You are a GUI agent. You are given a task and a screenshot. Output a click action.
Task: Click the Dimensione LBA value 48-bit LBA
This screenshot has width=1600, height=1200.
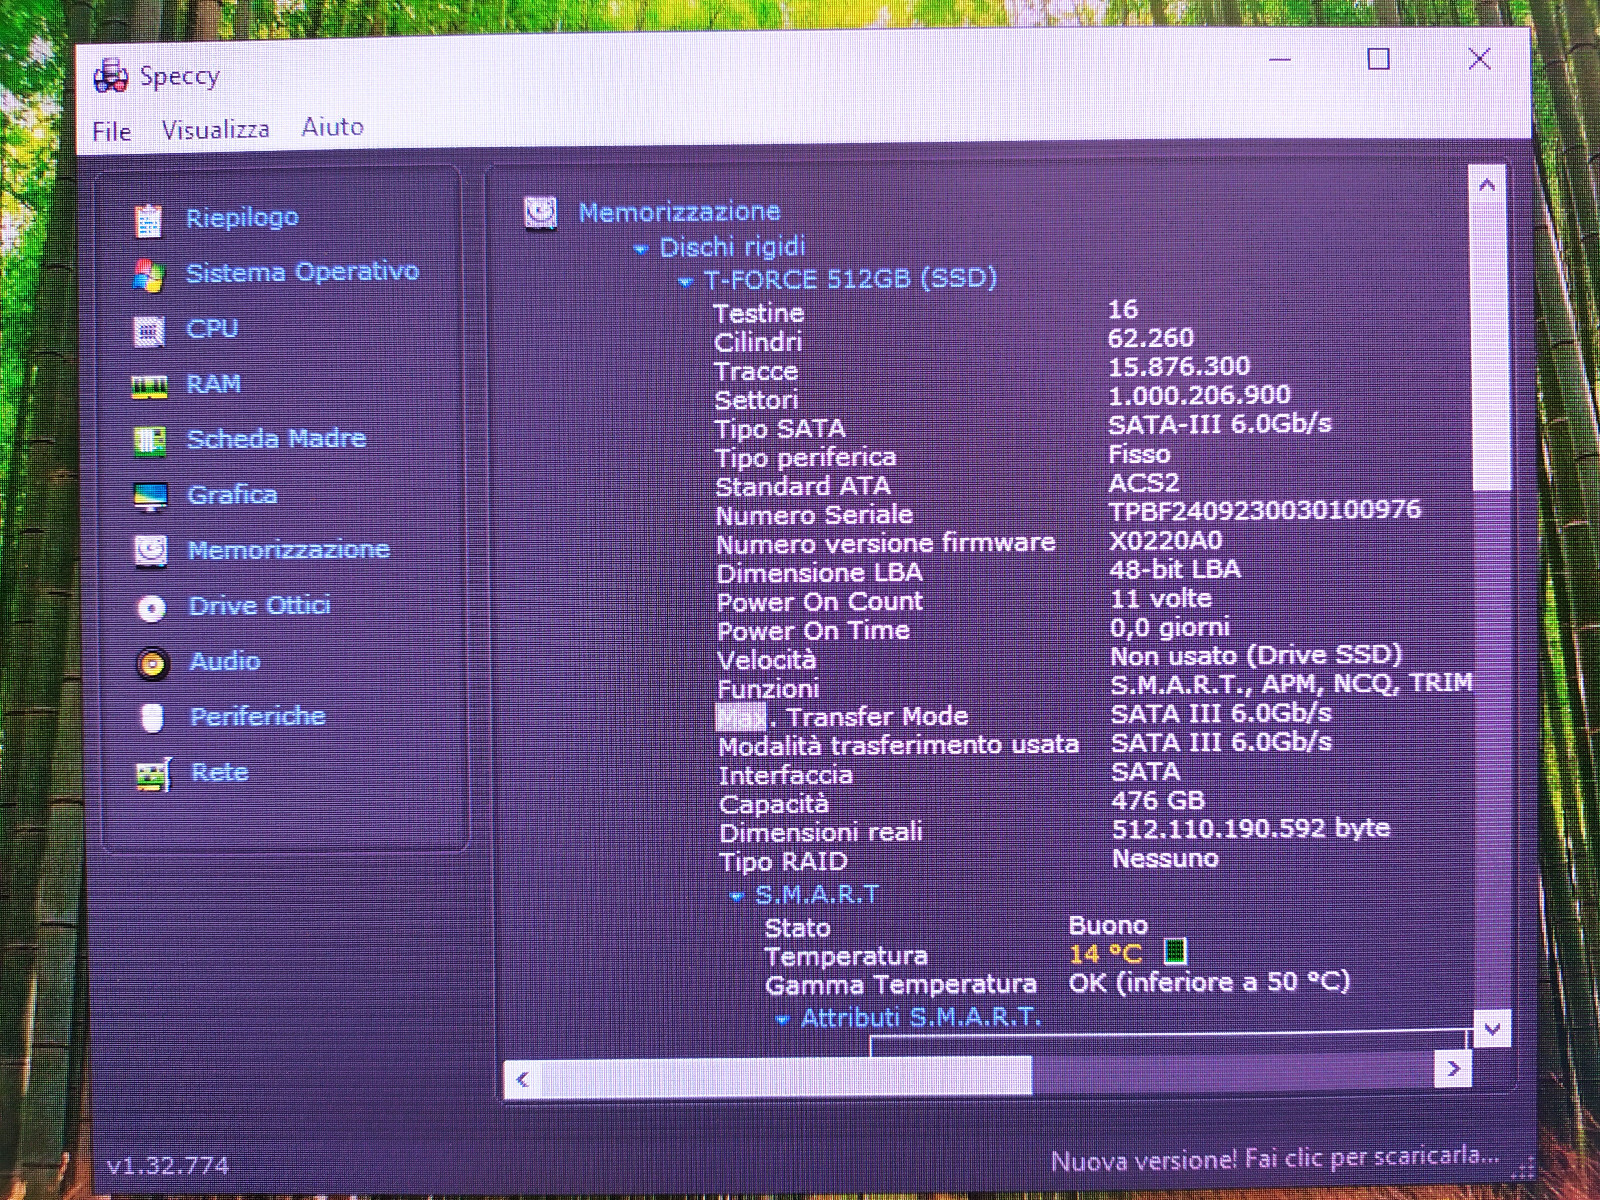[x=1175, y=569]
